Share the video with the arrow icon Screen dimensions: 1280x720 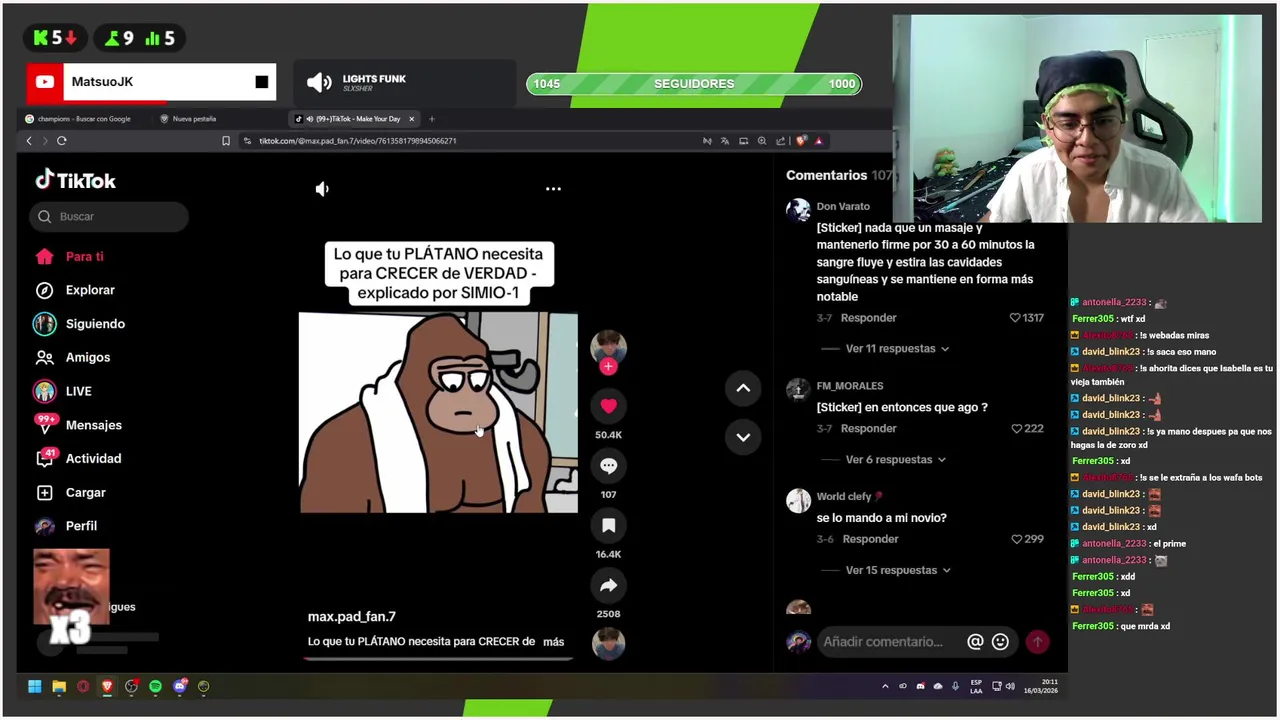pos(608,585)
